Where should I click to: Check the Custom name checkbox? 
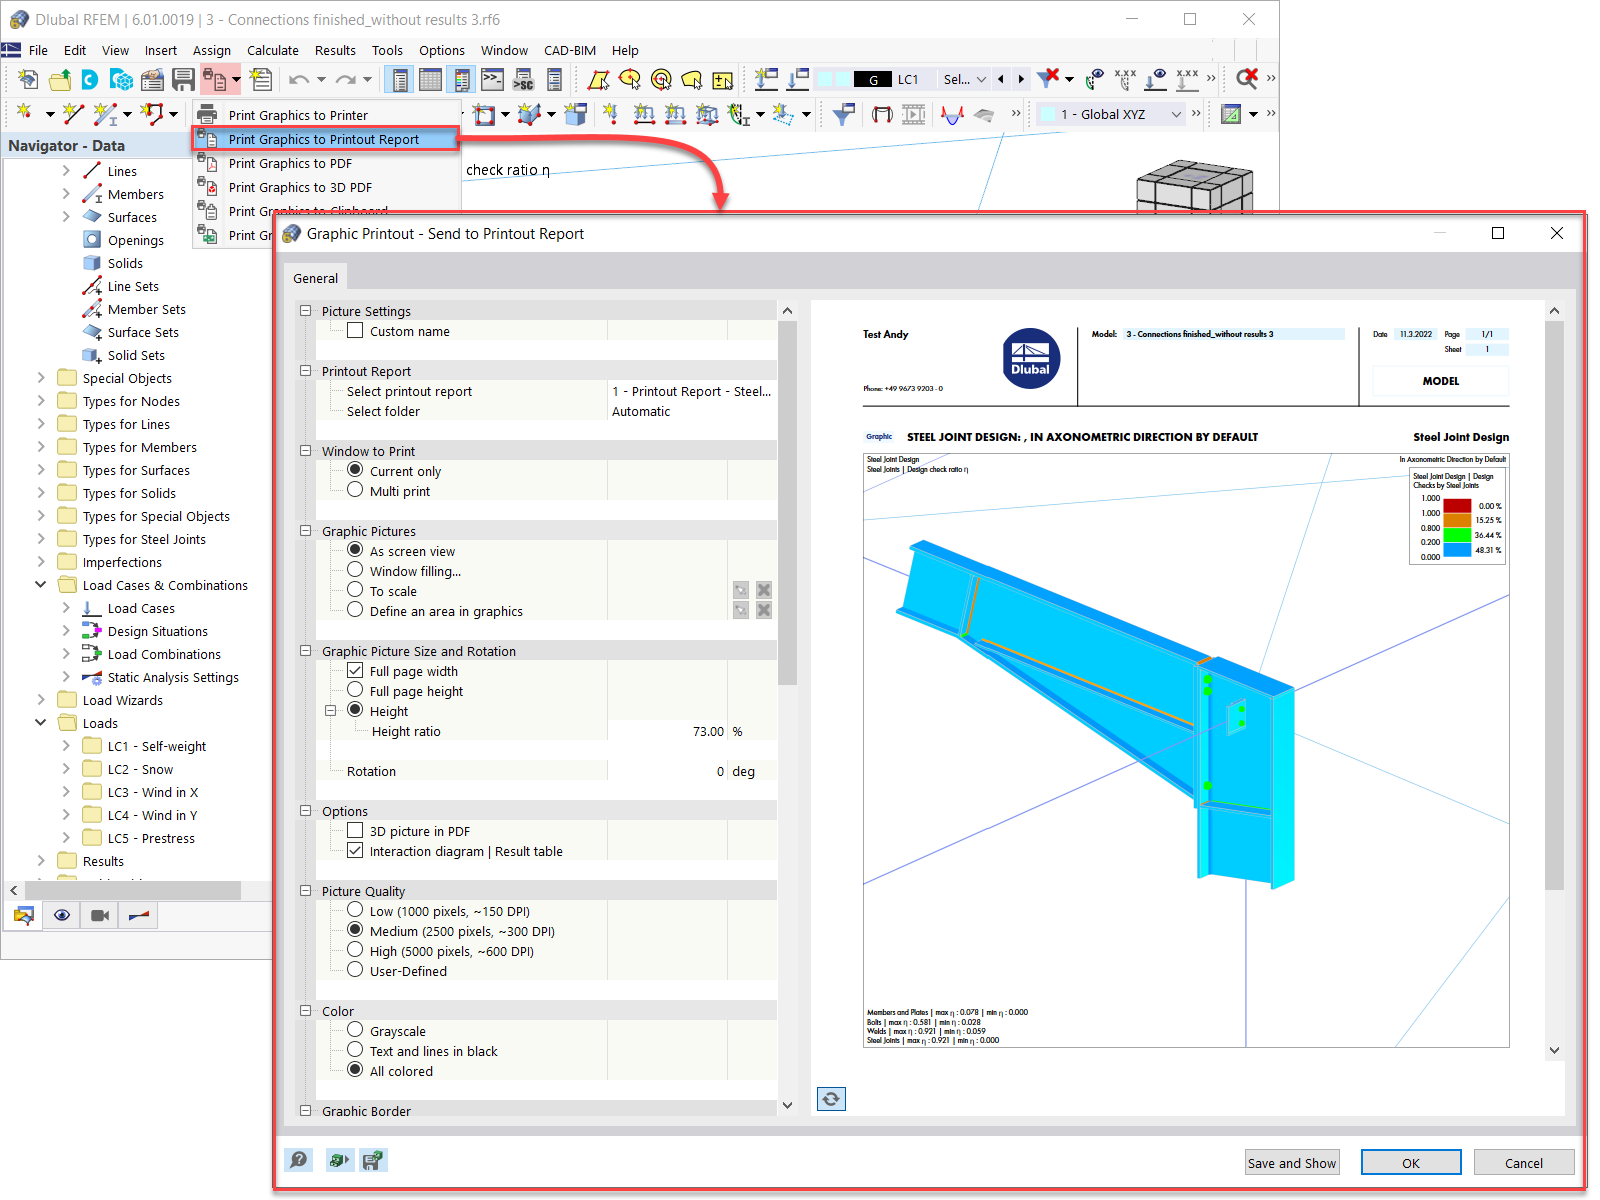pos(355,330)
